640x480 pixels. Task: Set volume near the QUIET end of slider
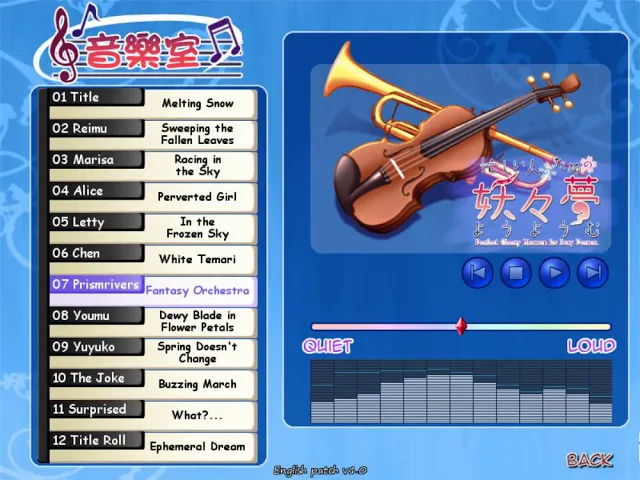tap(318, 327)
